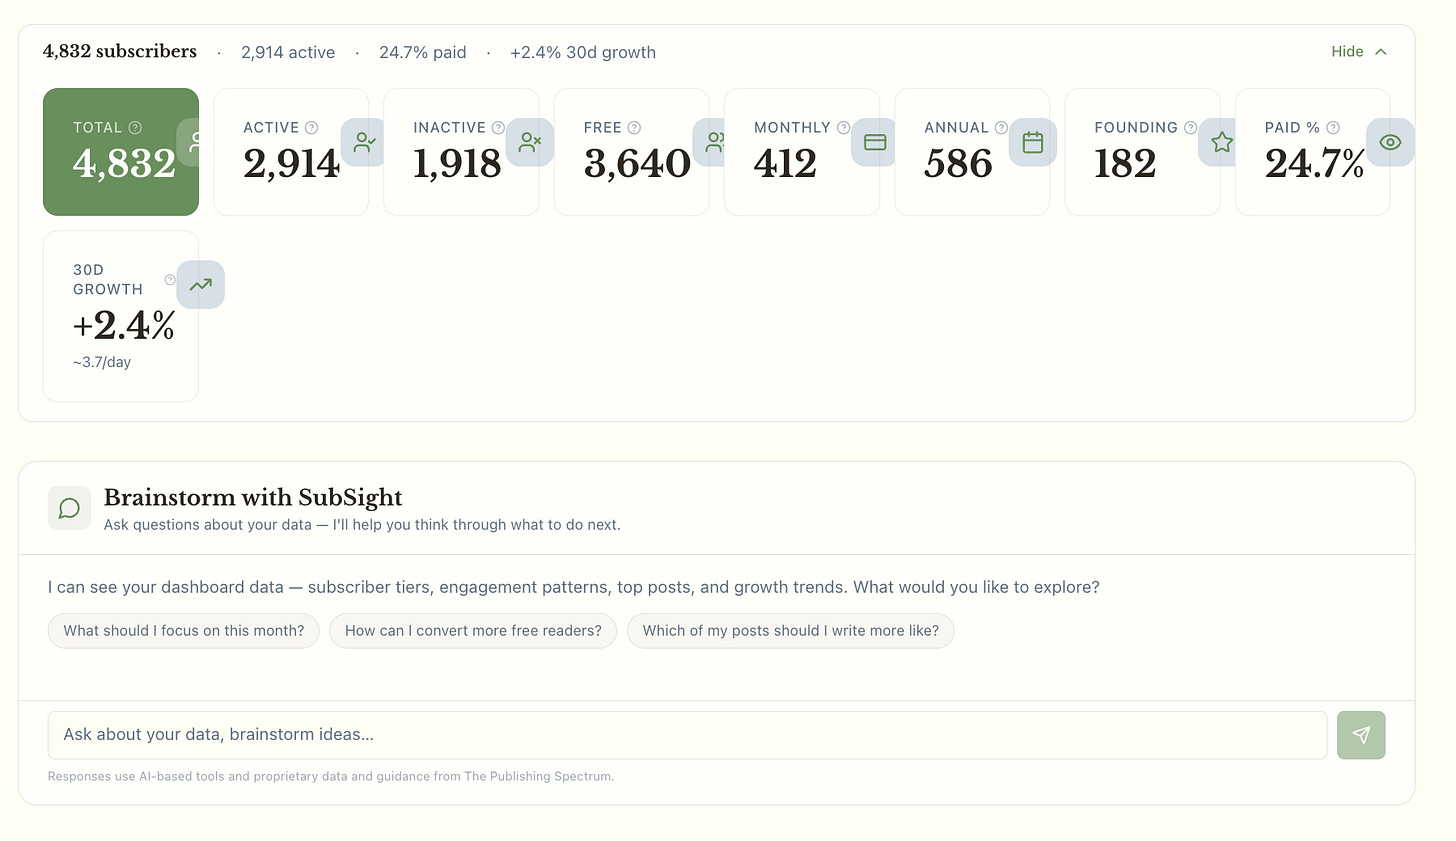Click the Founding value 182
The width and height of the screenshot is (1456, 841).
pyautogui.click(x=1125, y=164)
